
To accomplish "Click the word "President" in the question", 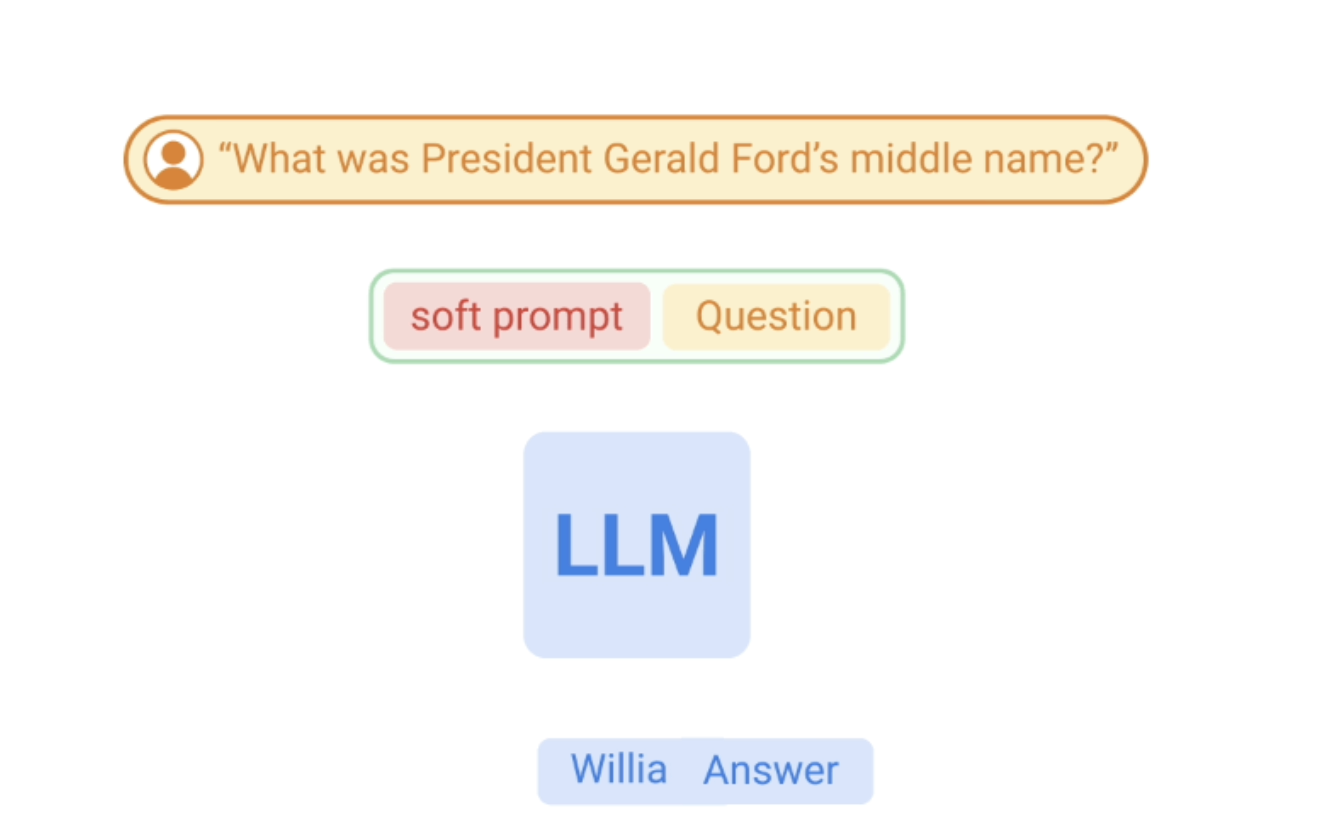I will coord(506,159).
